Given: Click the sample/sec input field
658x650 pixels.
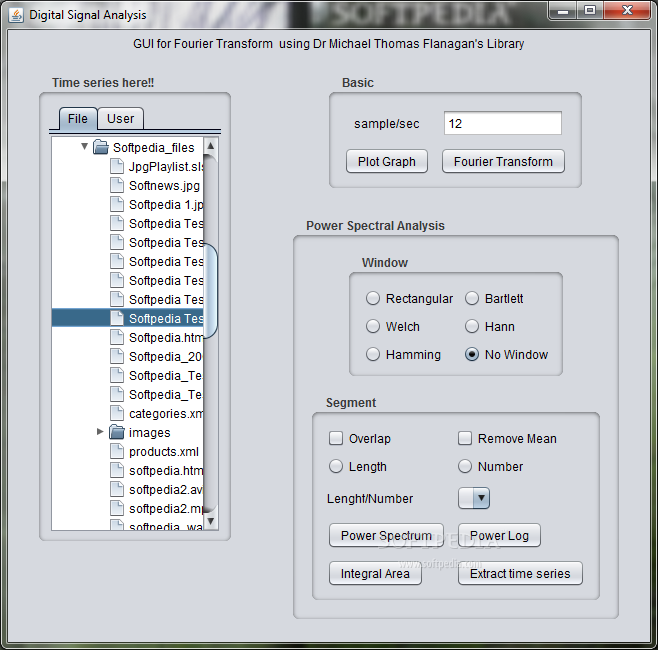Looking at the screenshot, I should coord(503,123).
